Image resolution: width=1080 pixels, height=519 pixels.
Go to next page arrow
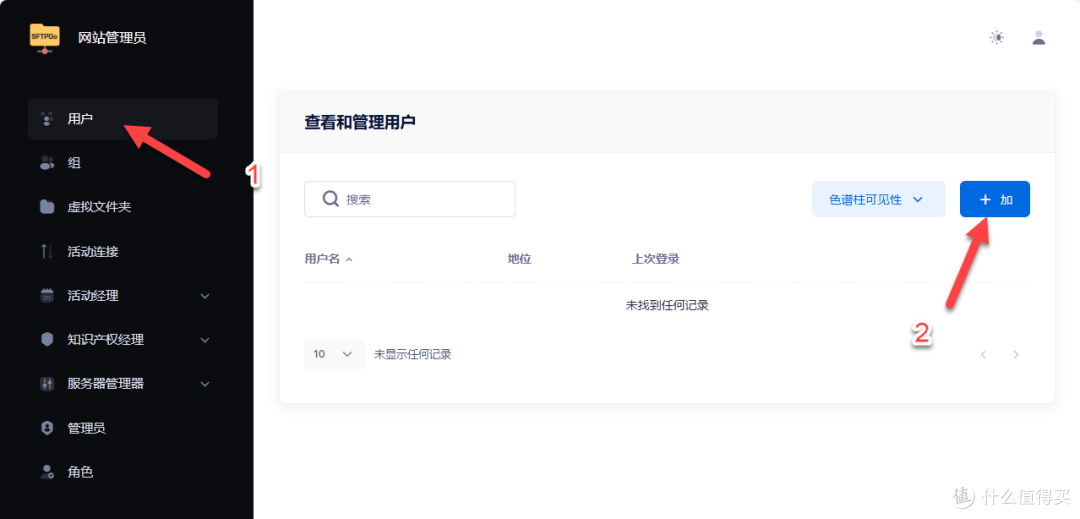1016,355
